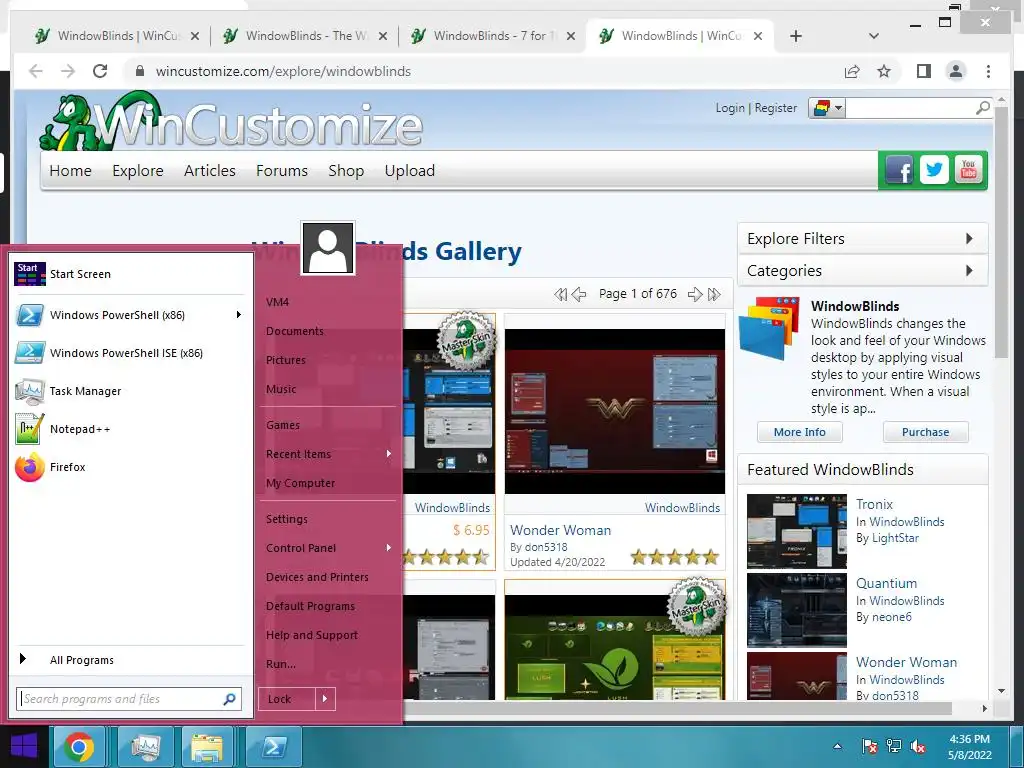Click the site search magnifier icon
Screen dimensions: 1024x768
click(982, 108)
